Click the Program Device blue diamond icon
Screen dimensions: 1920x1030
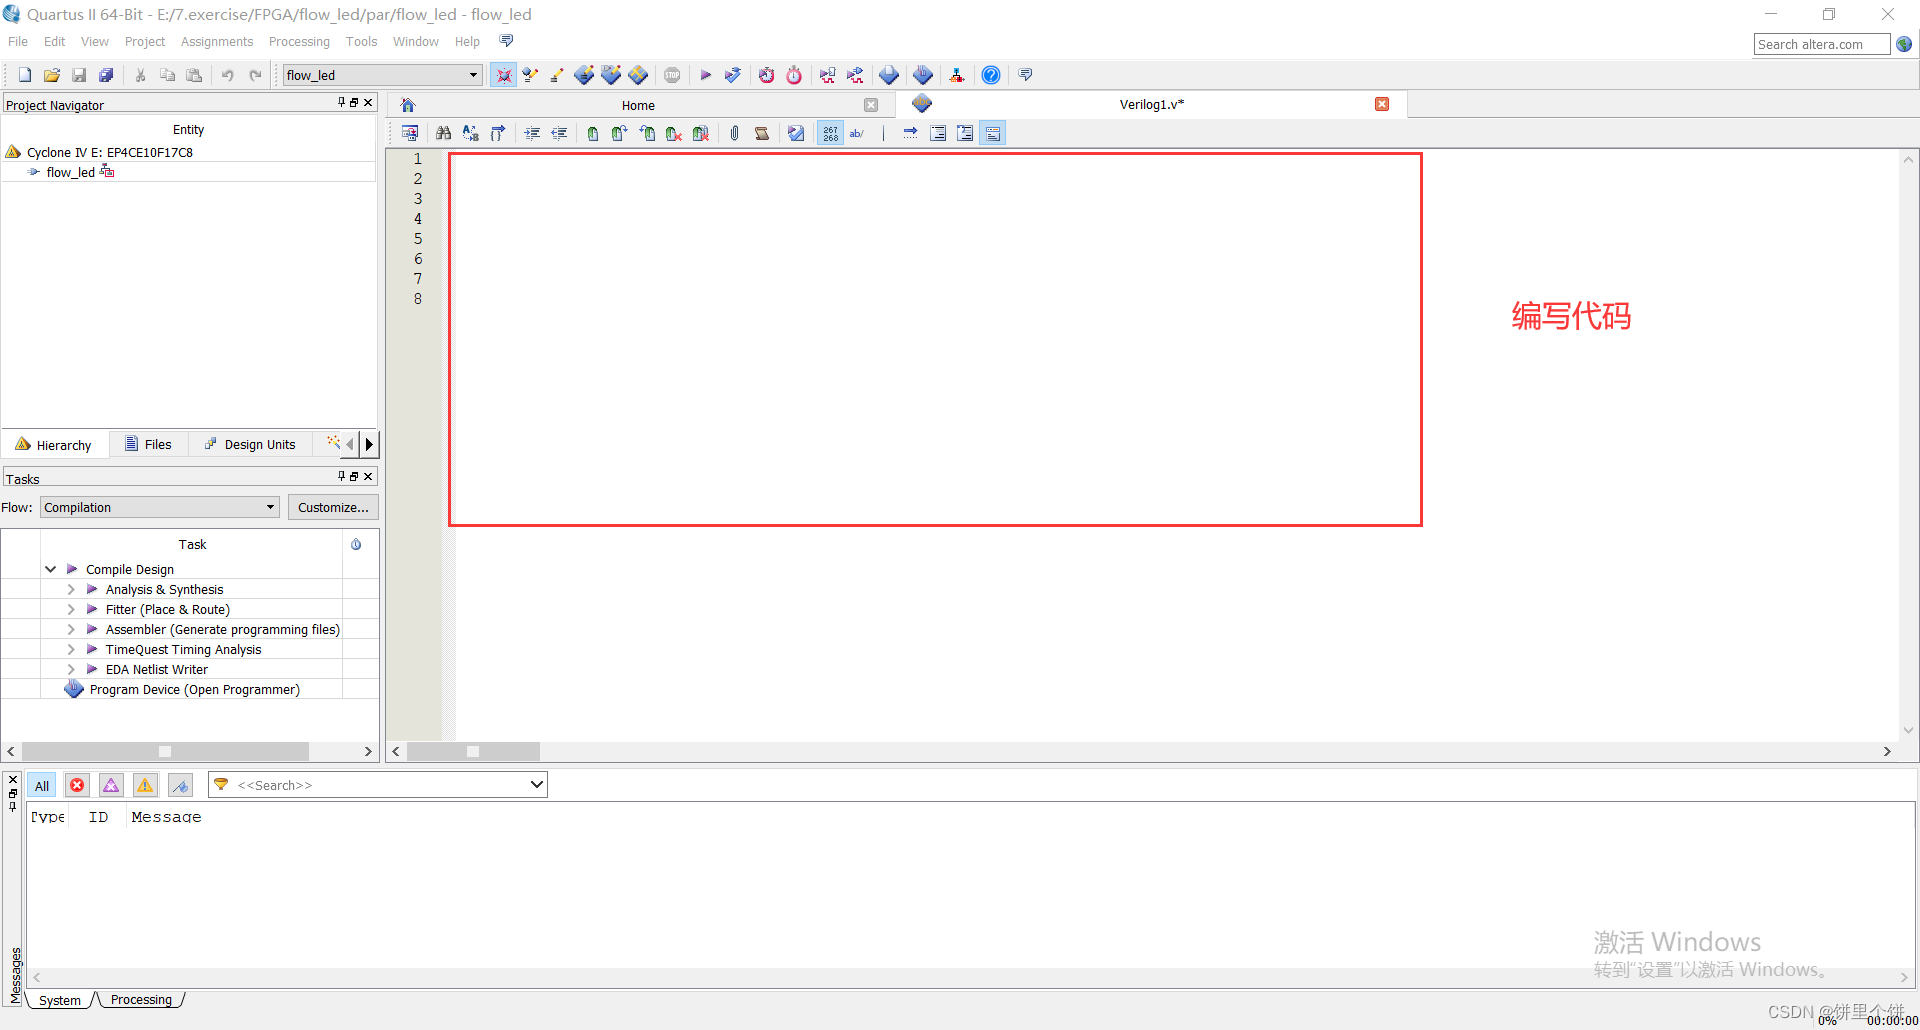pyautogui.click(x=74, y=689)
